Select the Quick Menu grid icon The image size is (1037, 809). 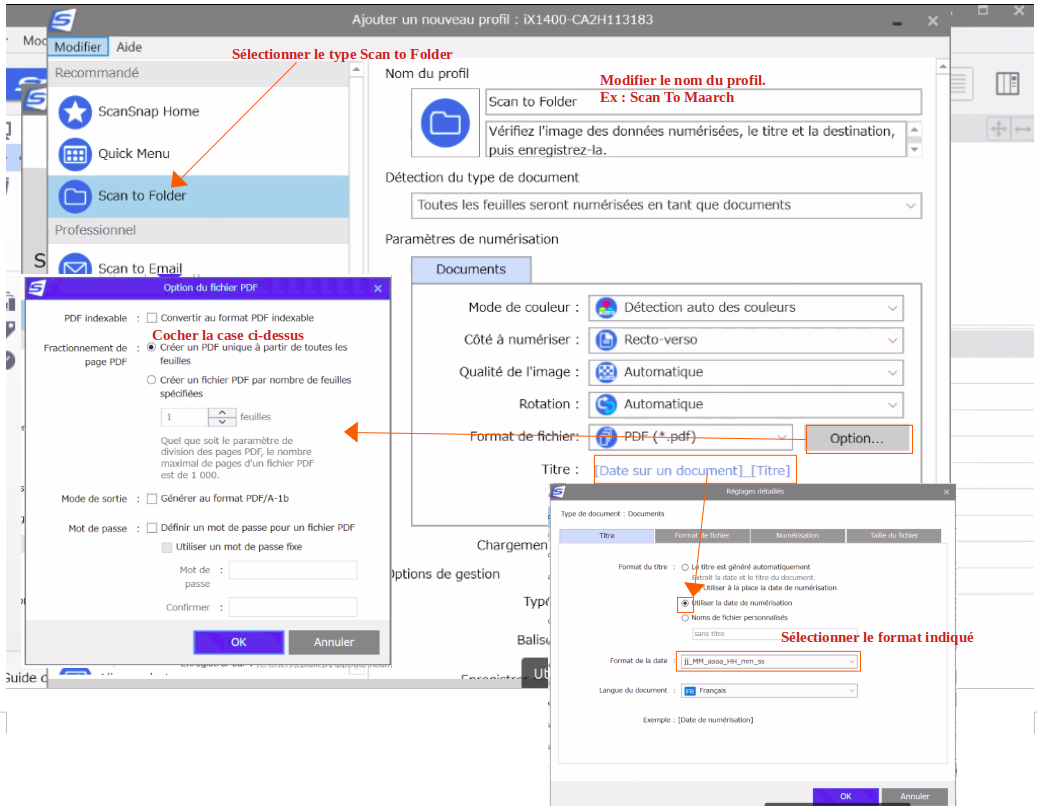click(75, 154)
